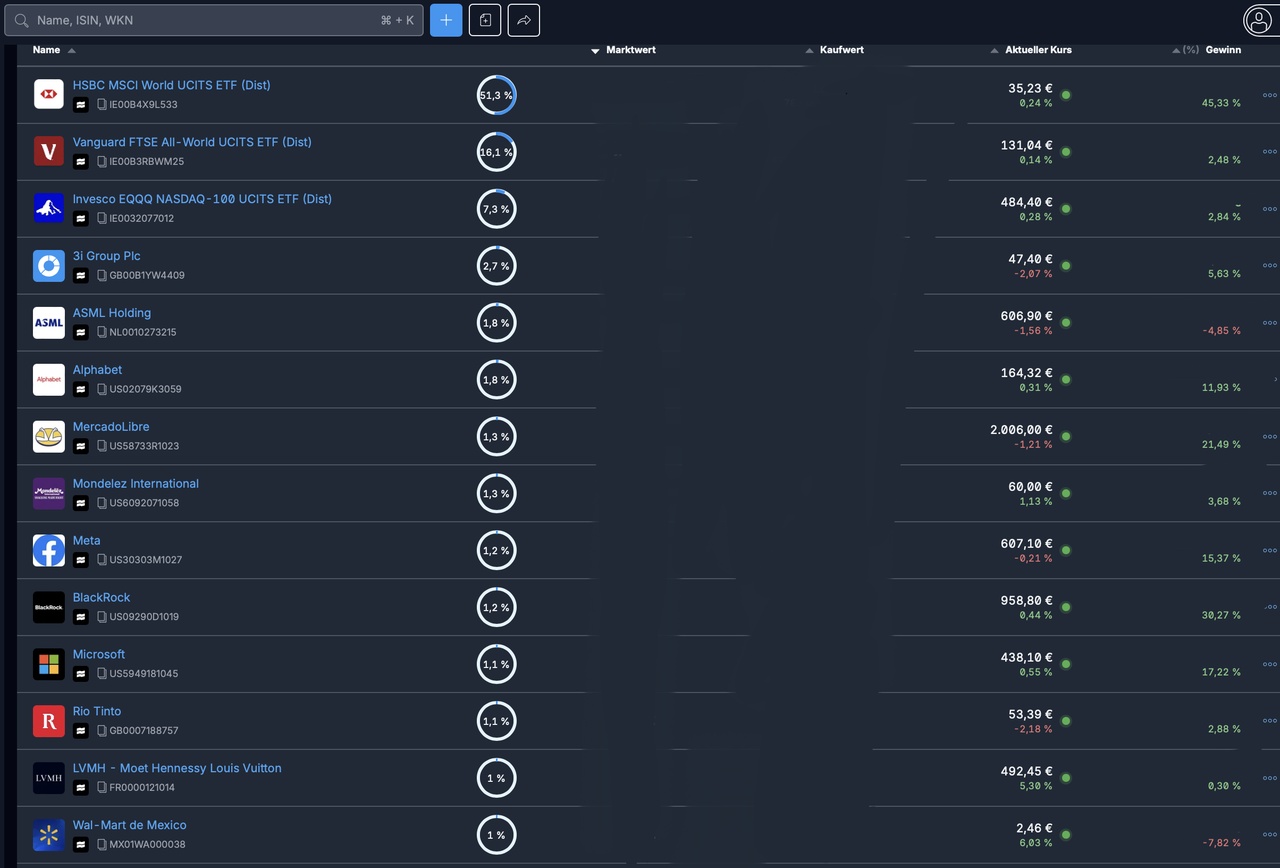The image size is (1280, 868).
Task: Click the Microsoft logo icon
Action: 49,665
